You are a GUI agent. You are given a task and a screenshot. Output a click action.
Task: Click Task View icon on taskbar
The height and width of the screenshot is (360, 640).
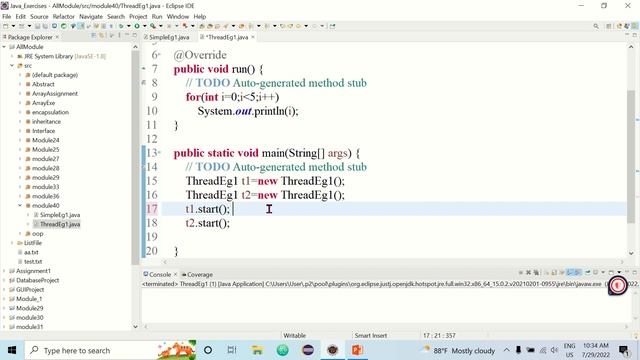232,350
